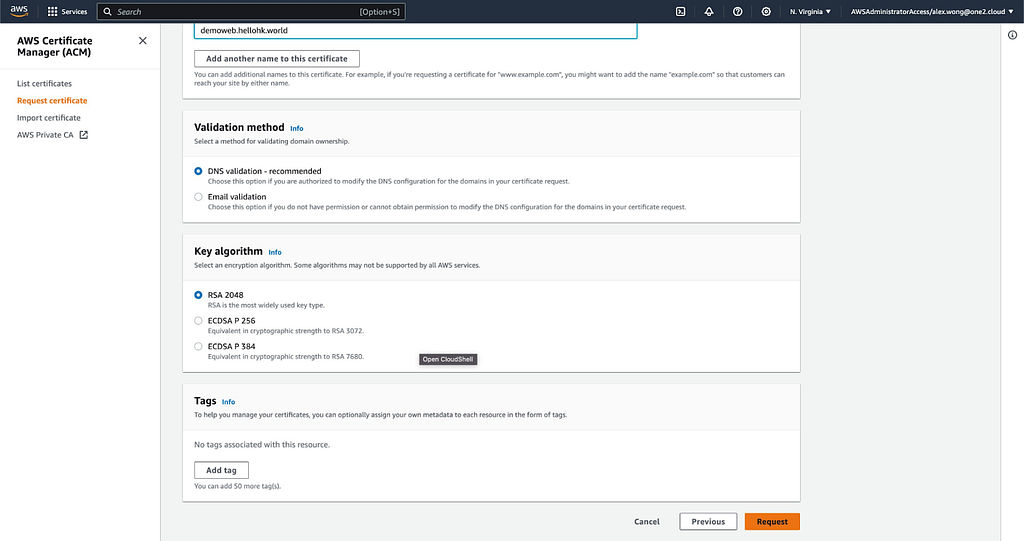
Task: Open the AWSAdministratorAccess account dropdown
Action: pos(932,12)
